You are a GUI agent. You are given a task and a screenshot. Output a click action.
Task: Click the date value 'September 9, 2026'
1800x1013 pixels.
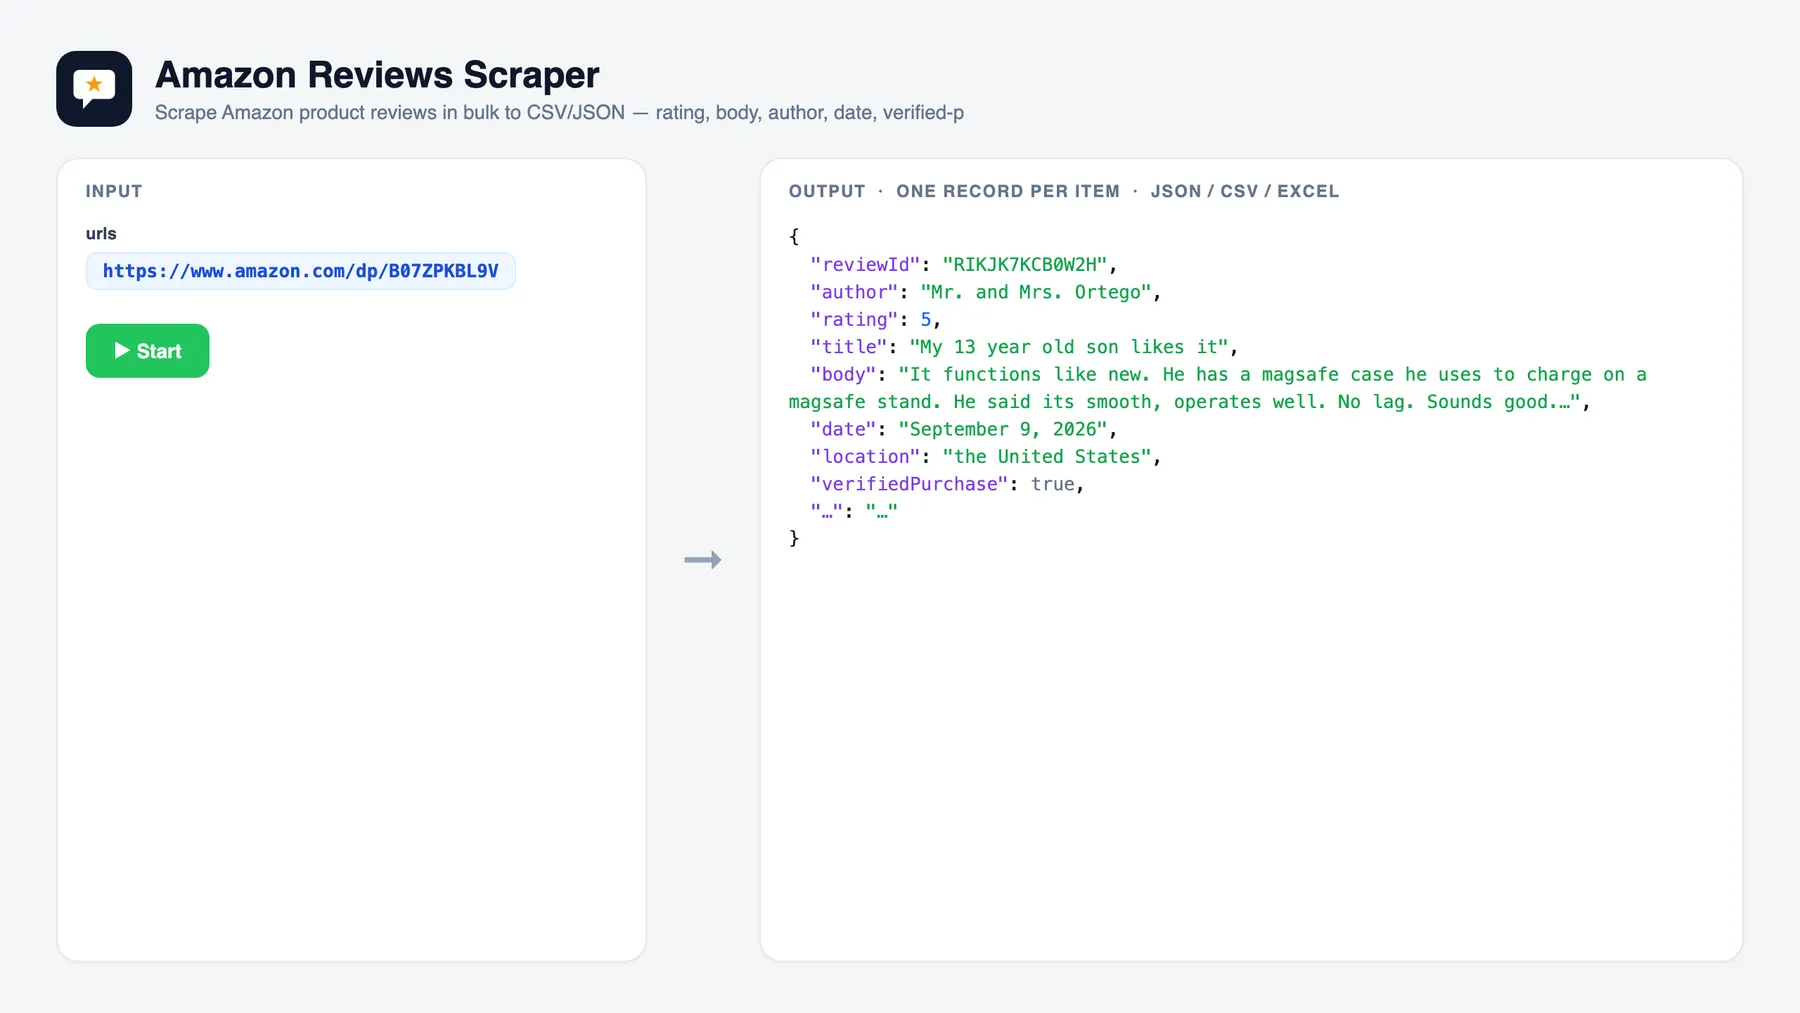pos(1002,429)
